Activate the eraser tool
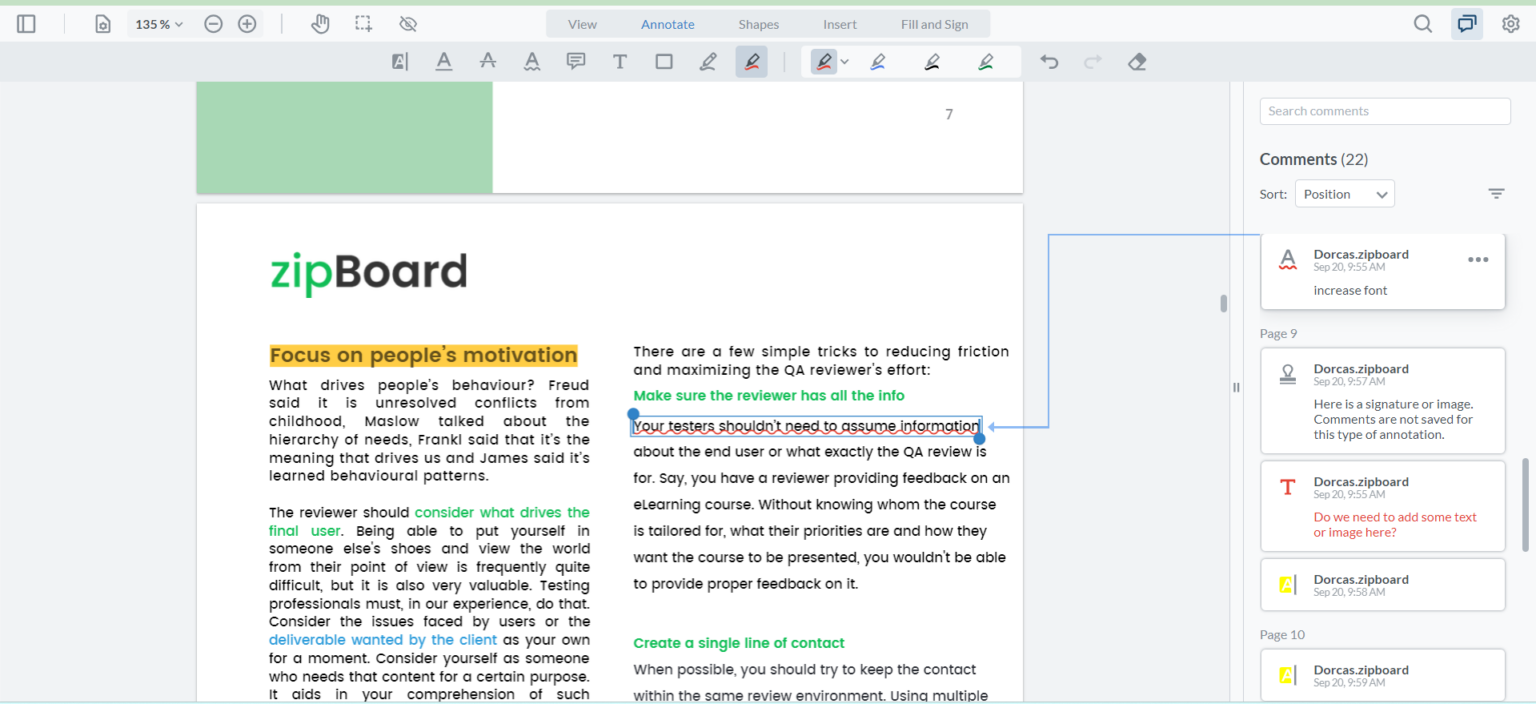Viewport: 1536px width, 704px height. 1136,61
